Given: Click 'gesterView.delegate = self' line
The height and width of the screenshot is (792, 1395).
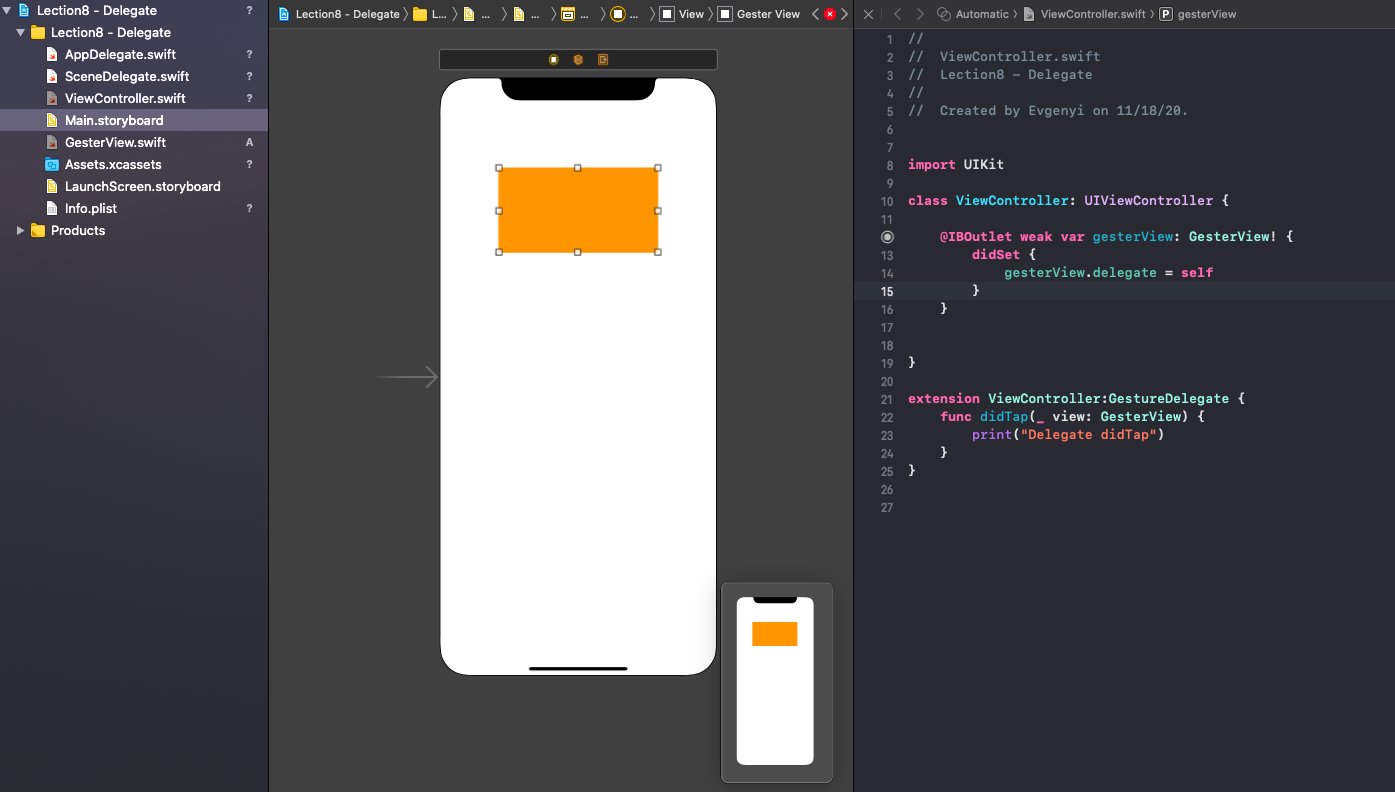Looking at the screenshot, I should click(1108, 272).
